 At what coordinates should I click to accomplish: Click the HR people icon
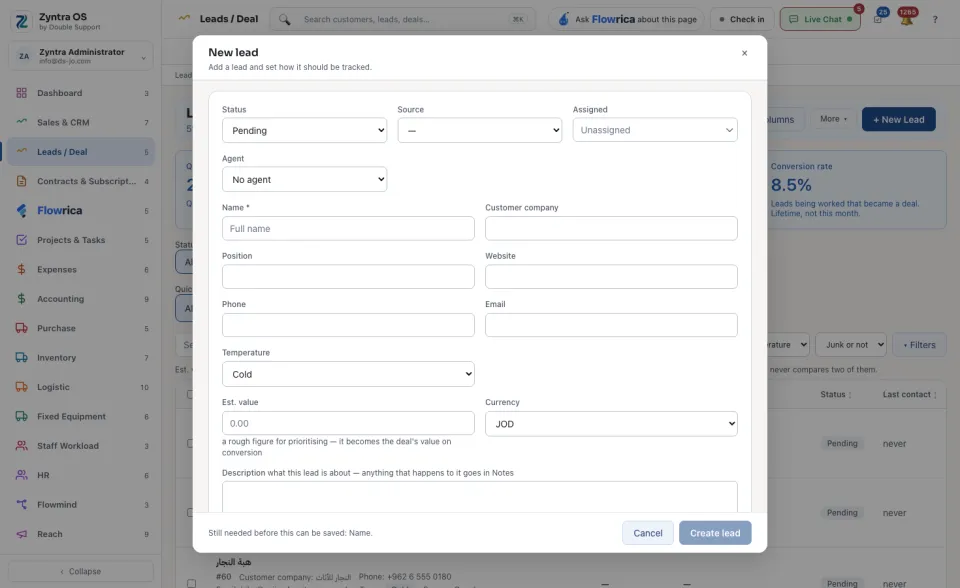(21, 475)
